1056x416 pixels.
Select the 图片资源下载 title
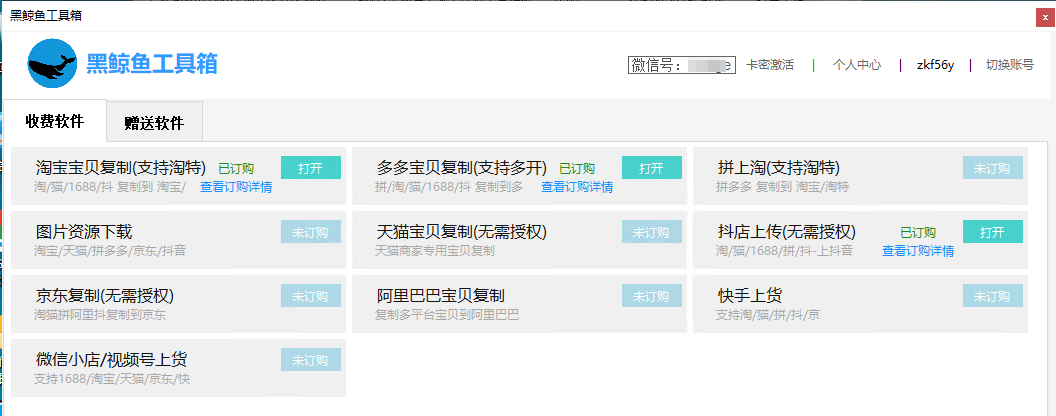click(84, 232)
